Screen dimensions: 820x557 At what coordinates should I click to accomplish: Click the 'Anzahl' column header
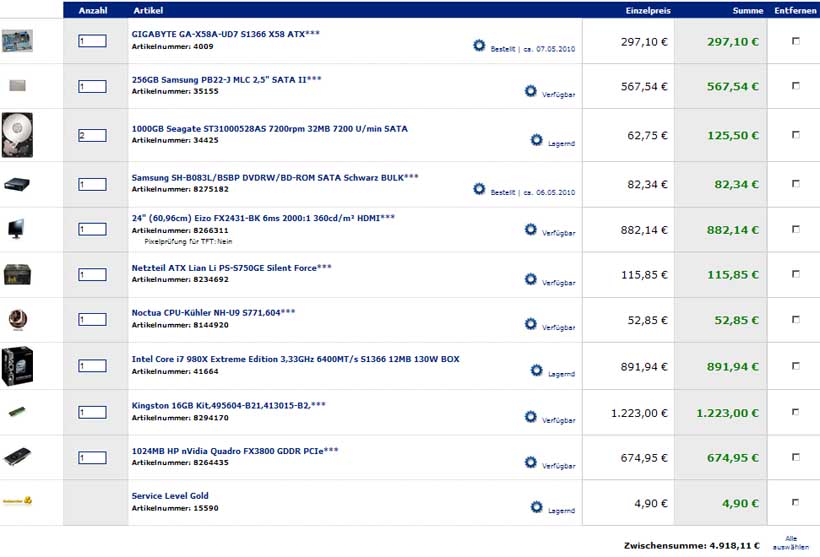pos(93,10)
